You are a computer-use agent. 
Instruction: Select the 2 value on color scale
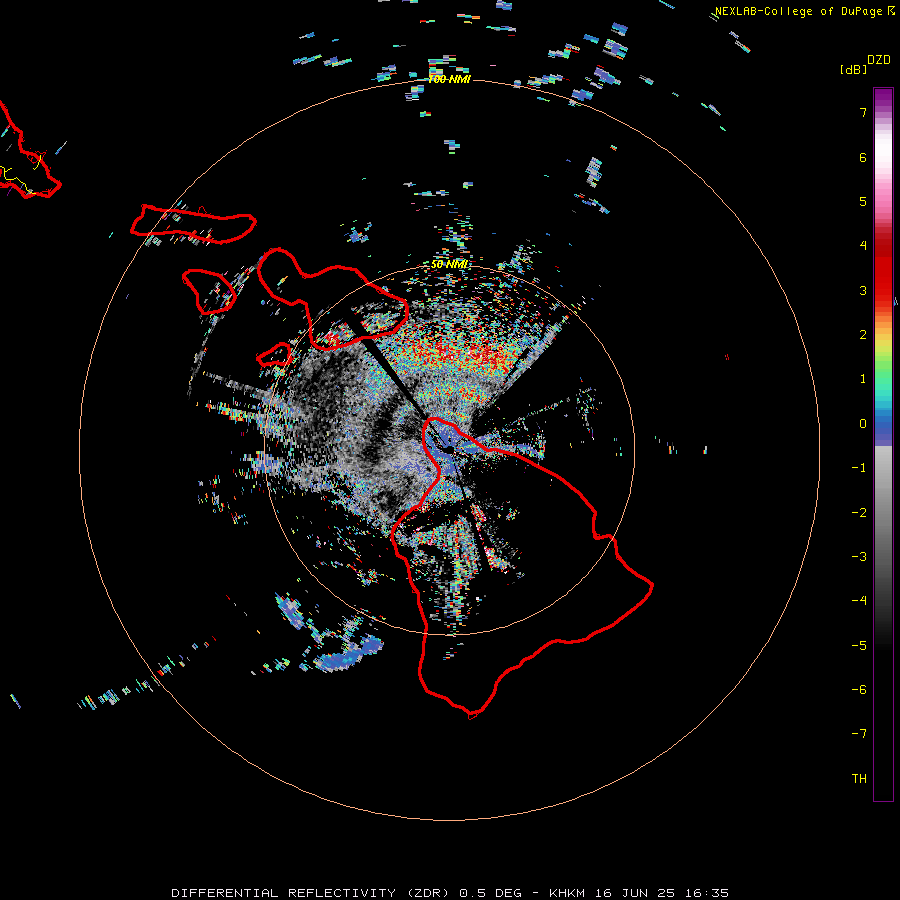863,335
